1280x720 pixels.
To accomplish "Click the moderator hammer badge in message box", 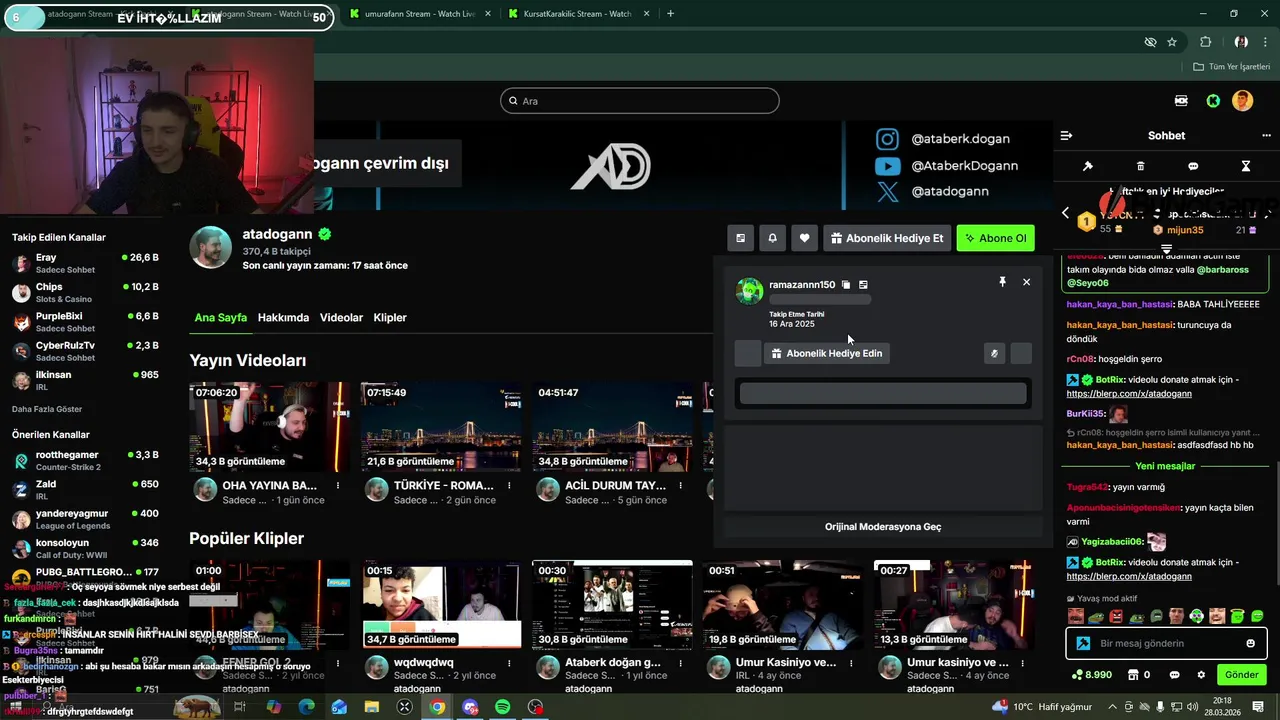I will pyautogui.click(x=1083, y=643).
